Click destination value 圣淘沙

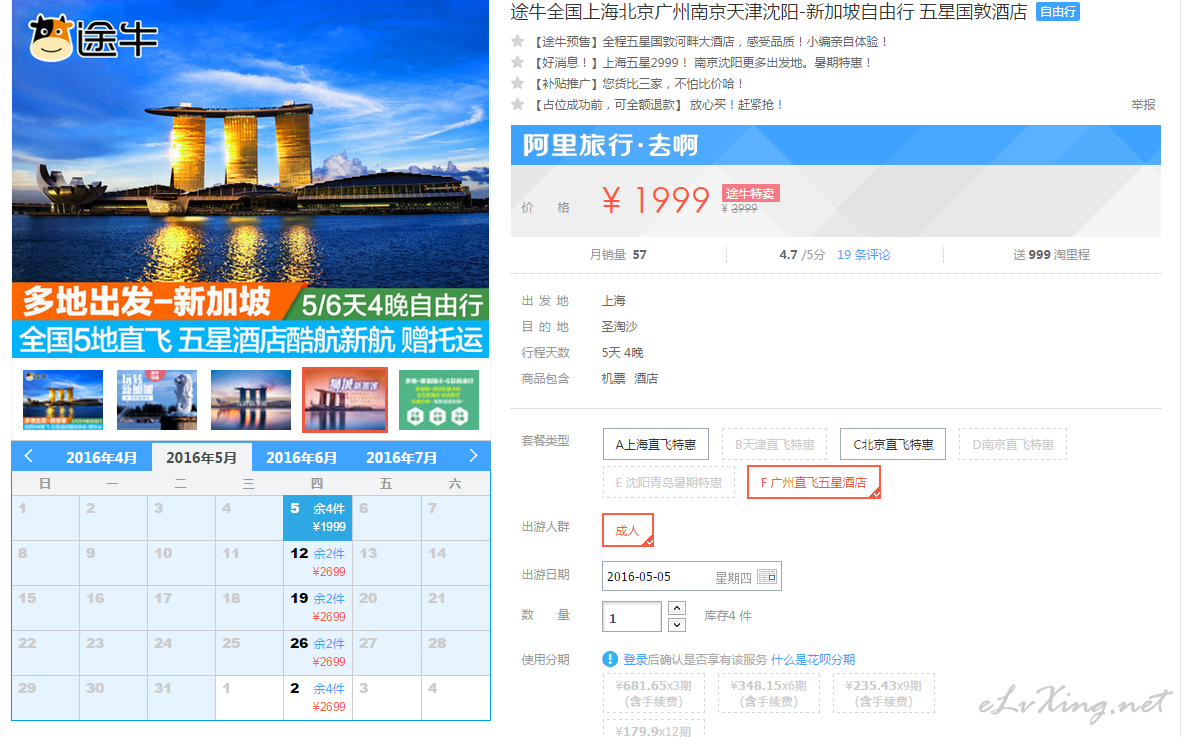[619, 327]
